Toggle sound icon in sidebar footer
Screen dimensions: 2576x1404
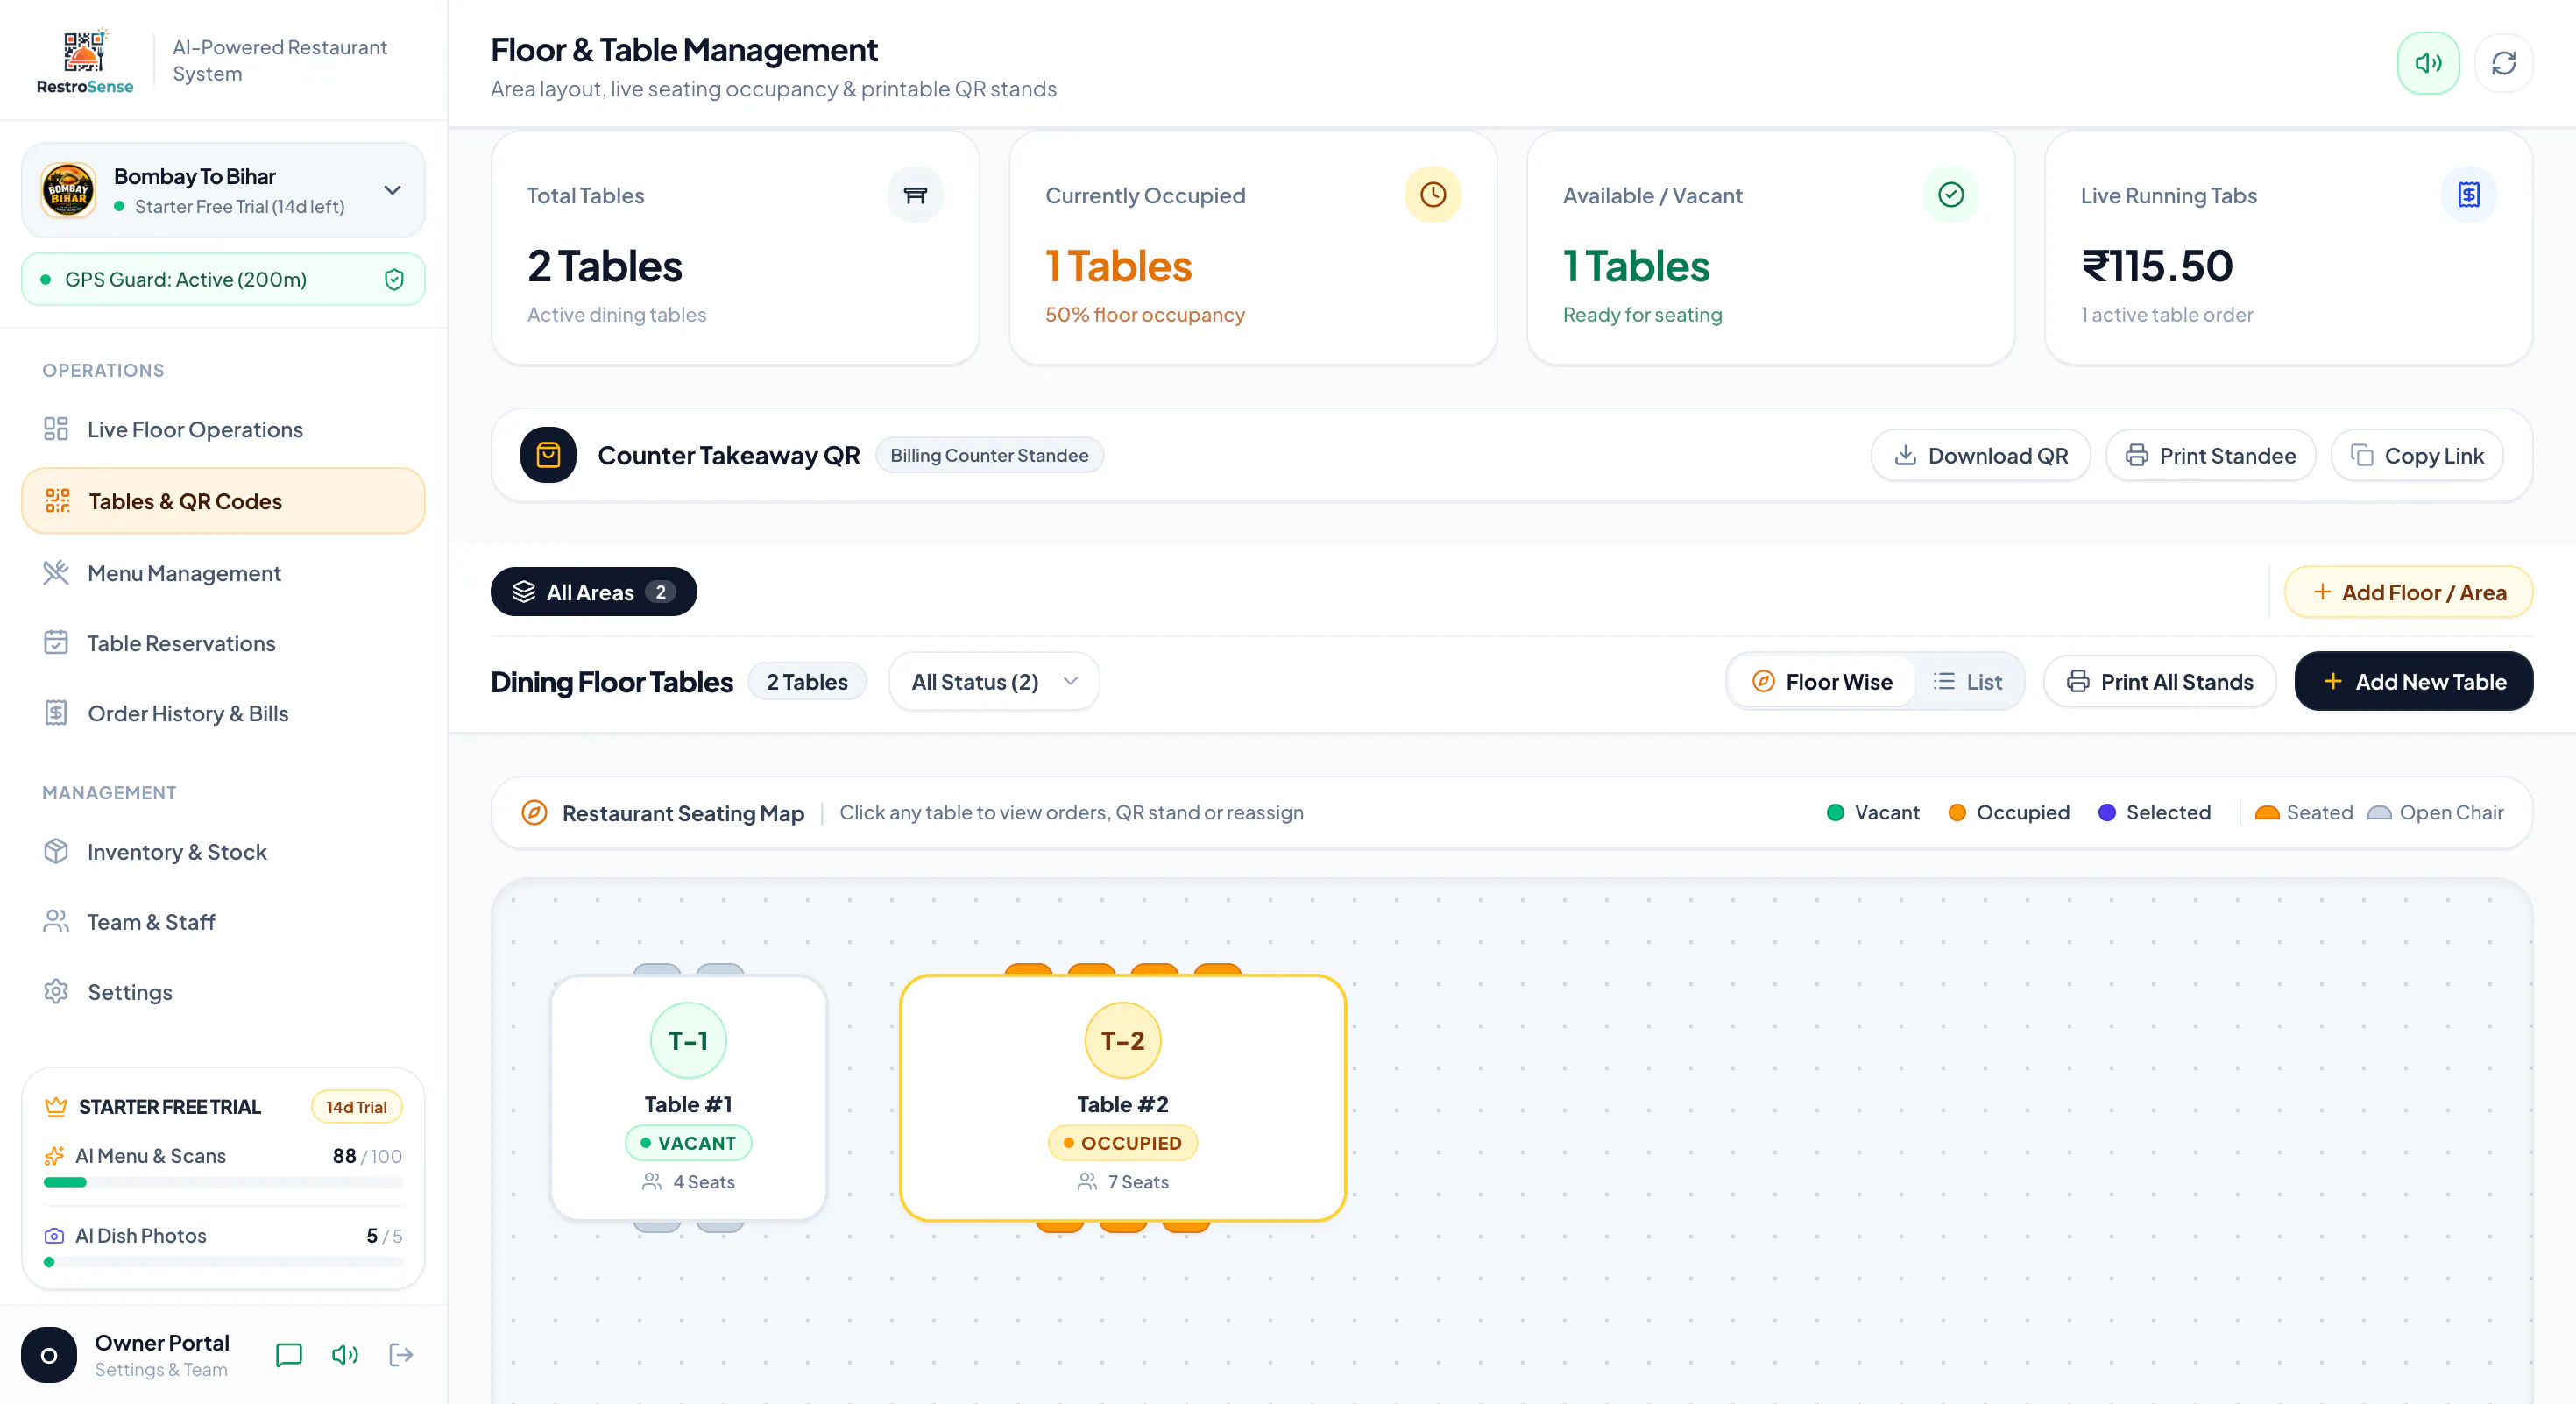(x=345, y=1355)
